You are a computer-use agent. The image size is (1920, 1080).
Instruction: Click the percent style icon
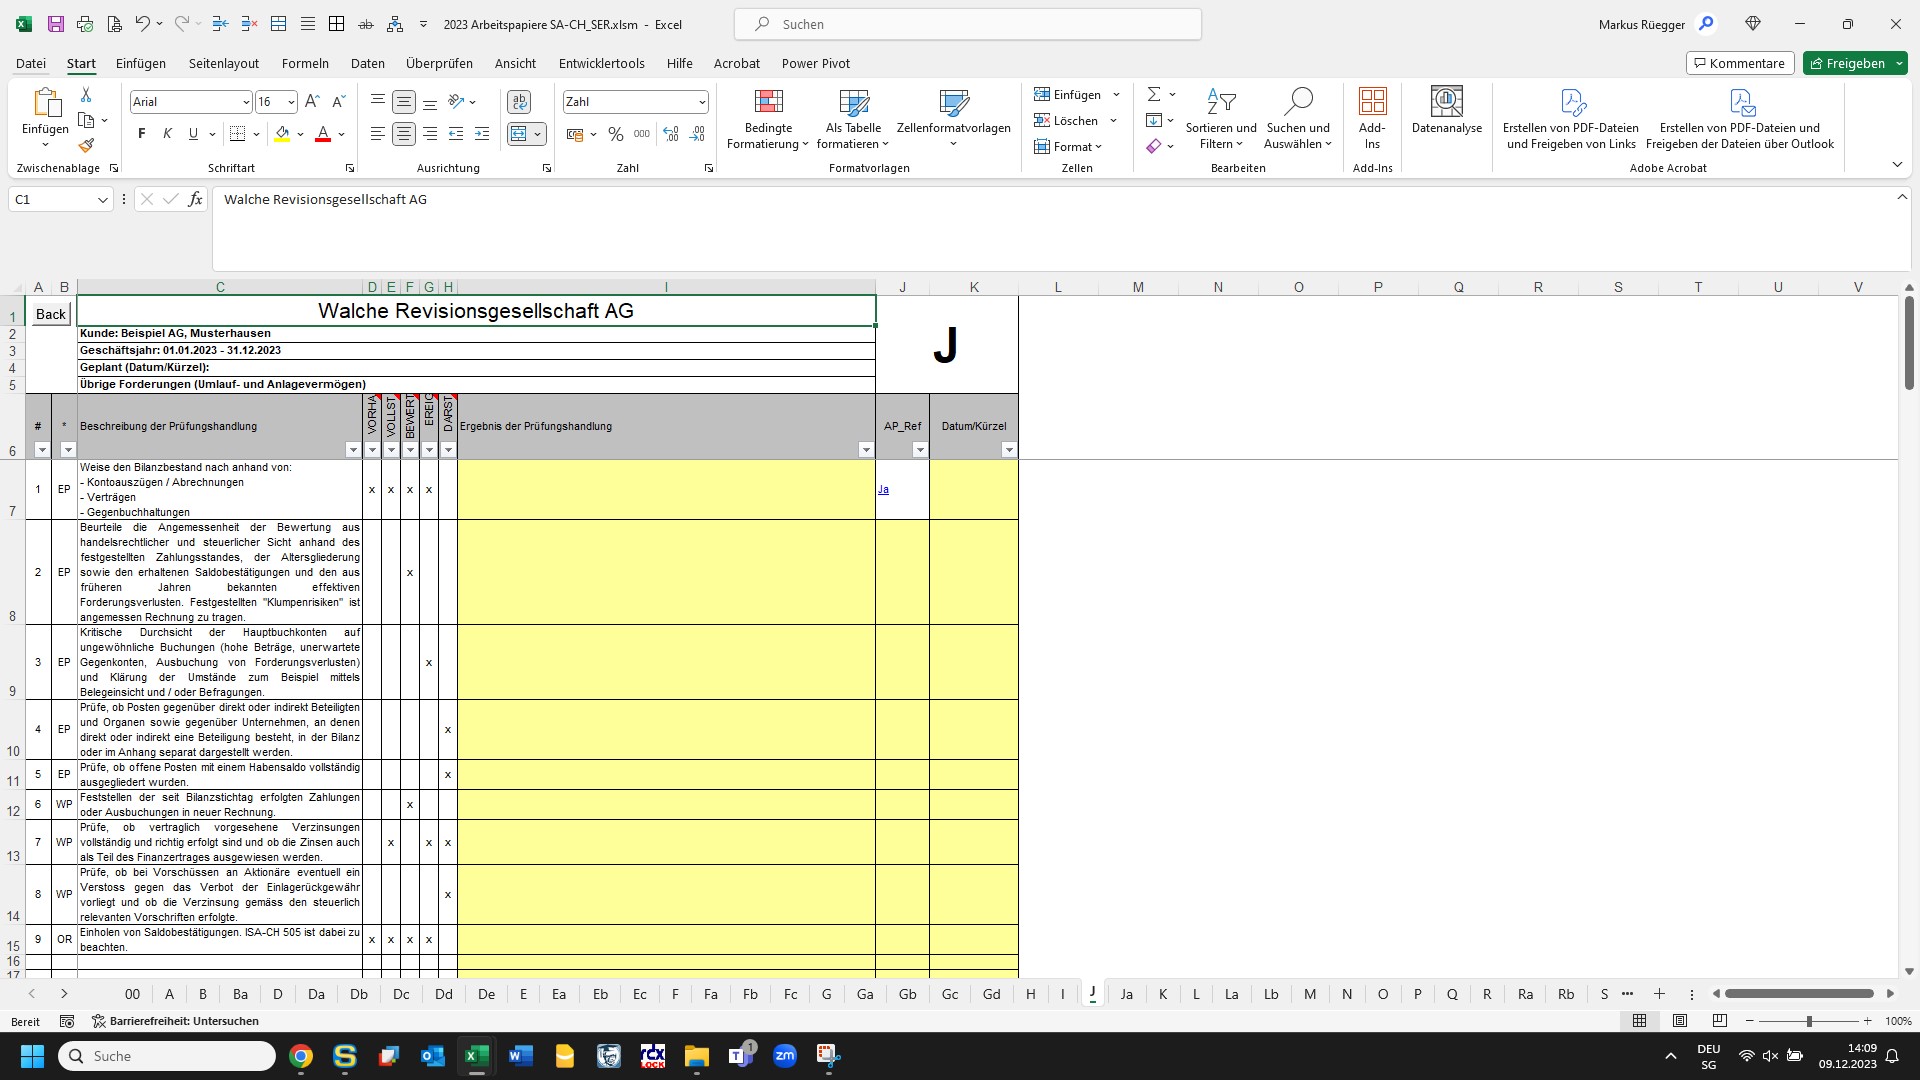(x=616, y=134)
